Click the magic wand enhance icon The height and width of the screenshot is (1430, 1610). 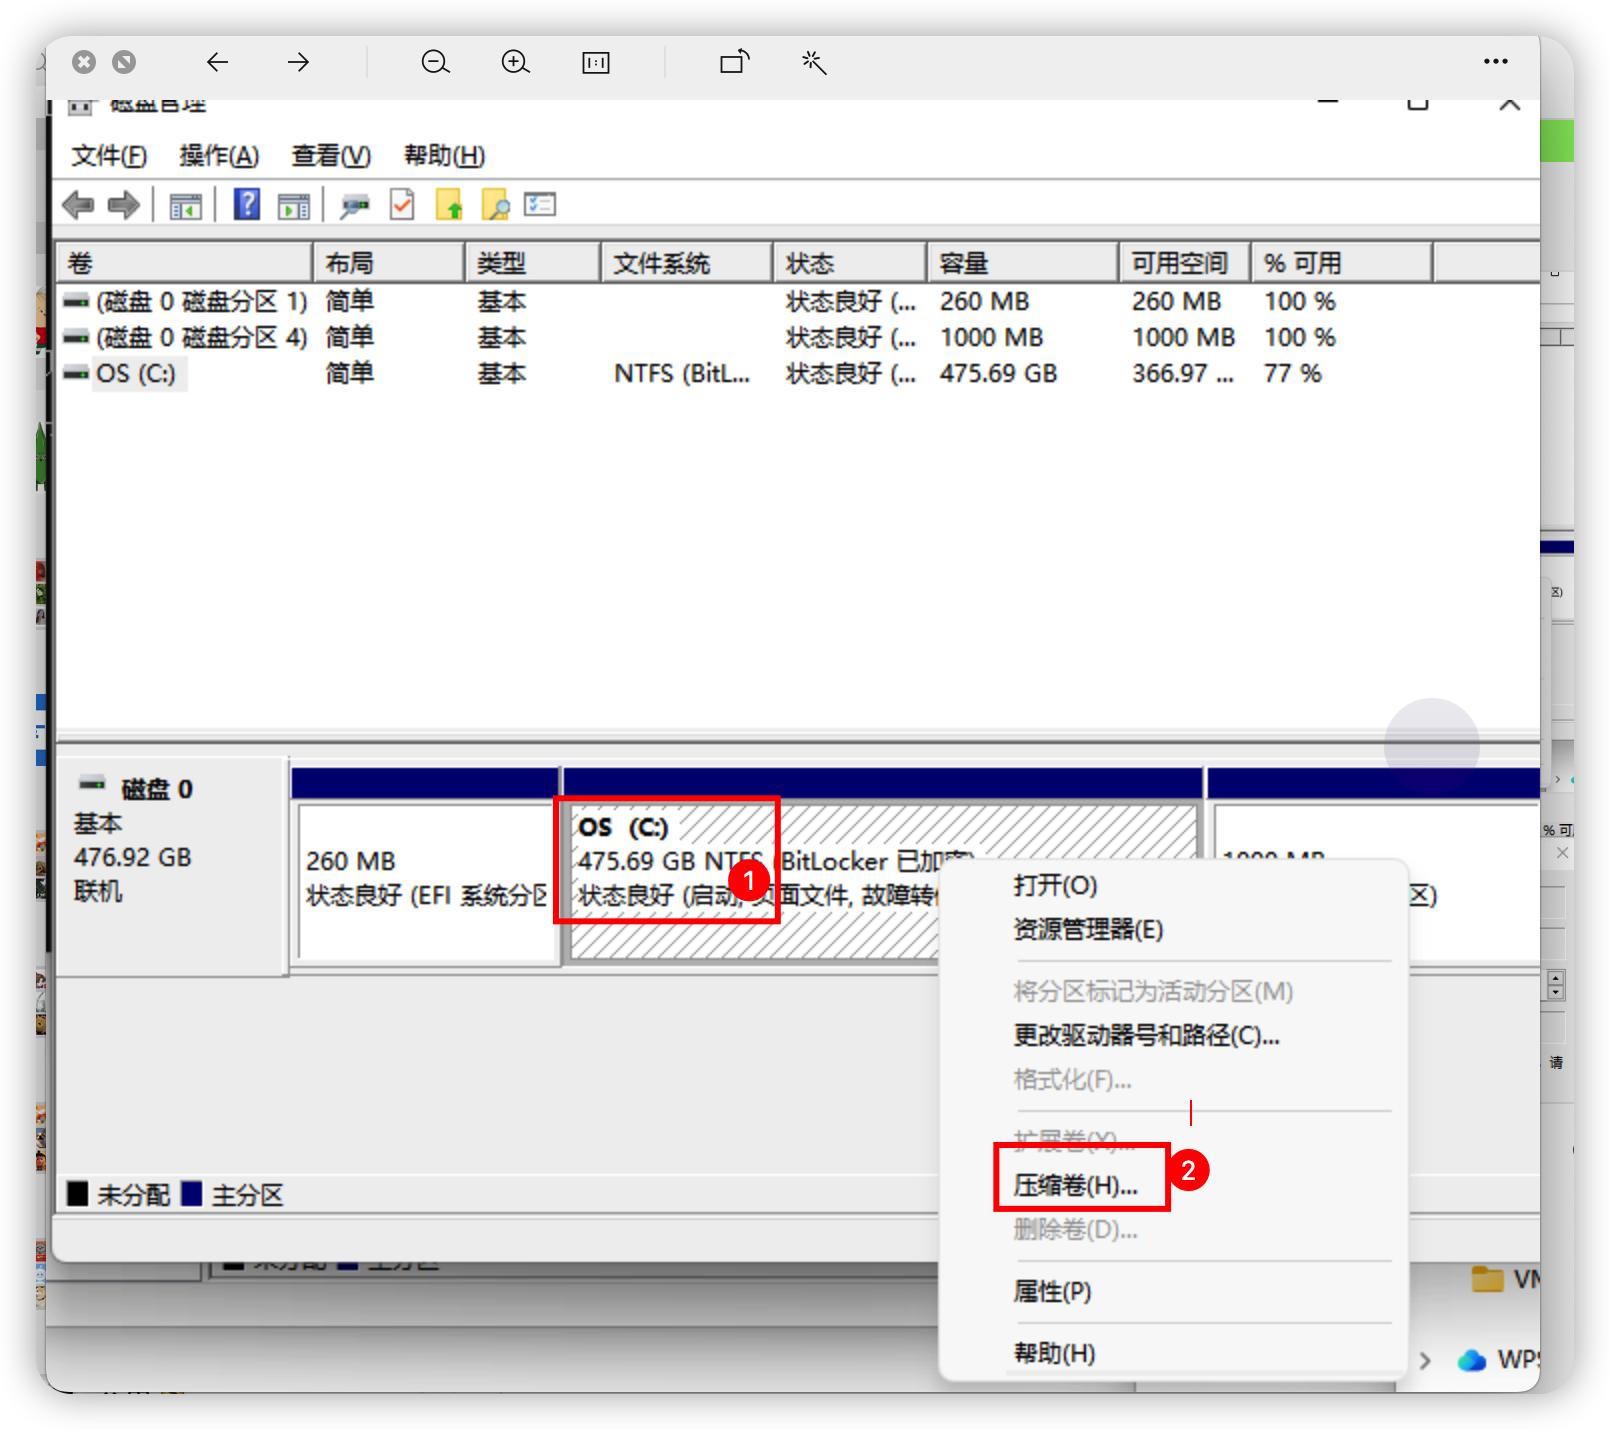coord(814,62)
